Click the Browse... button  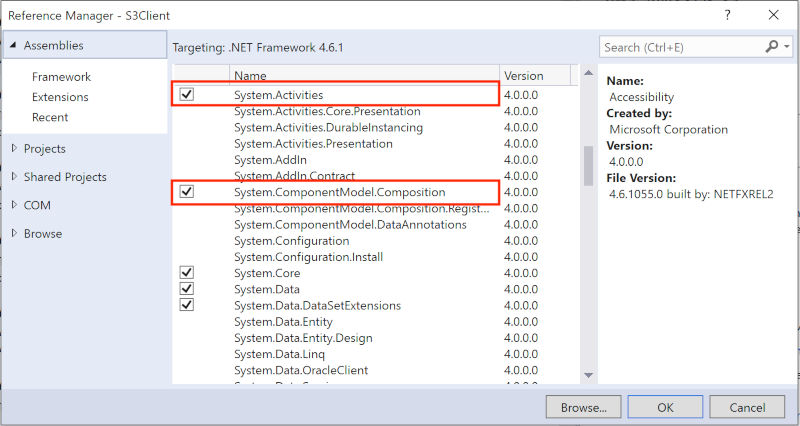[x=584, y=407]
